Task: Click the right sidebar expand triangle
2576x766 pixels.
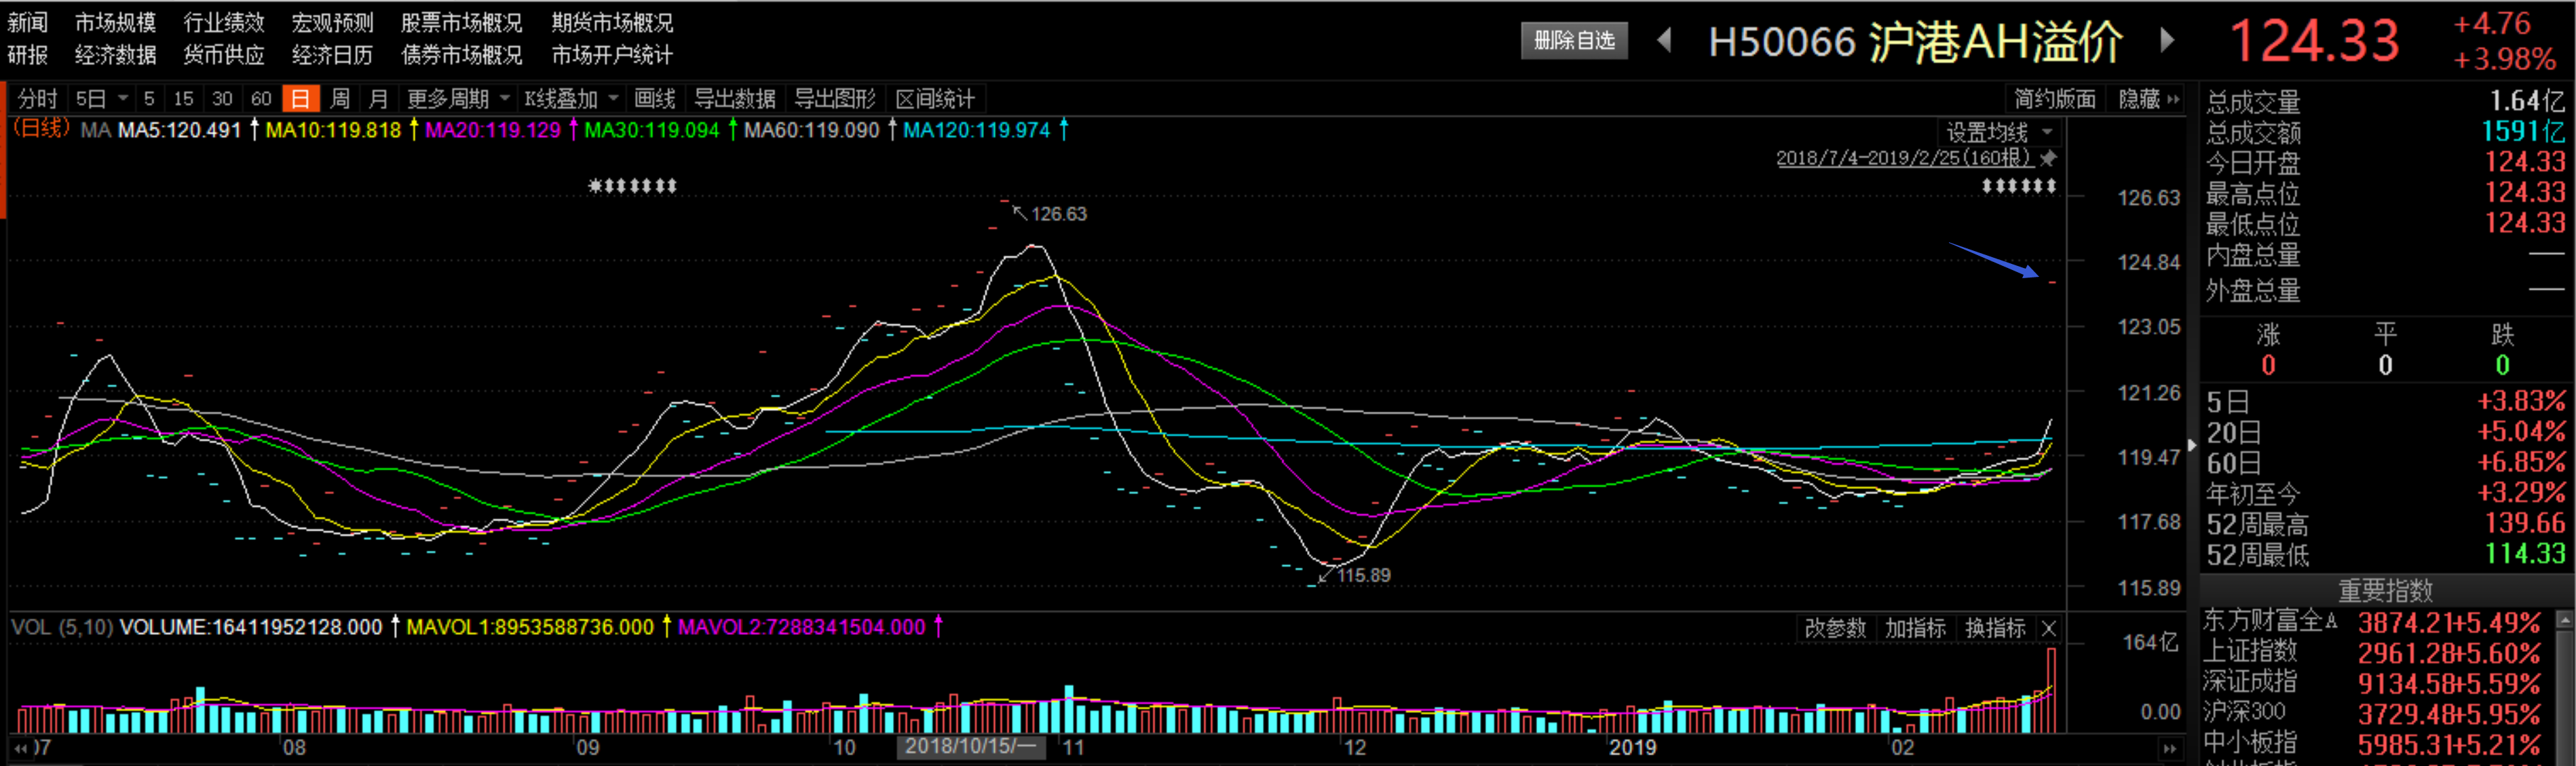Action: (2192, 445)
